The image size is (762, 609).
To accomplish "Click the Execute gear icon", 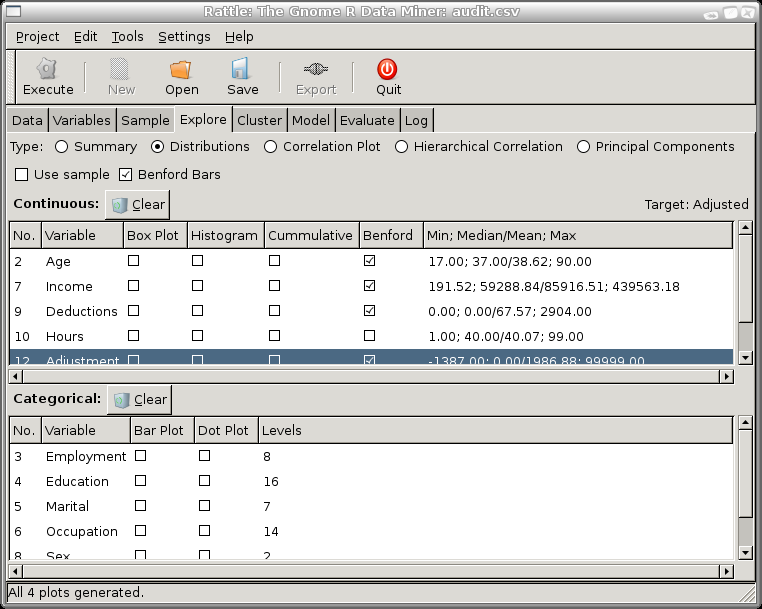I will pyautogui.click(x=47, y=69).
